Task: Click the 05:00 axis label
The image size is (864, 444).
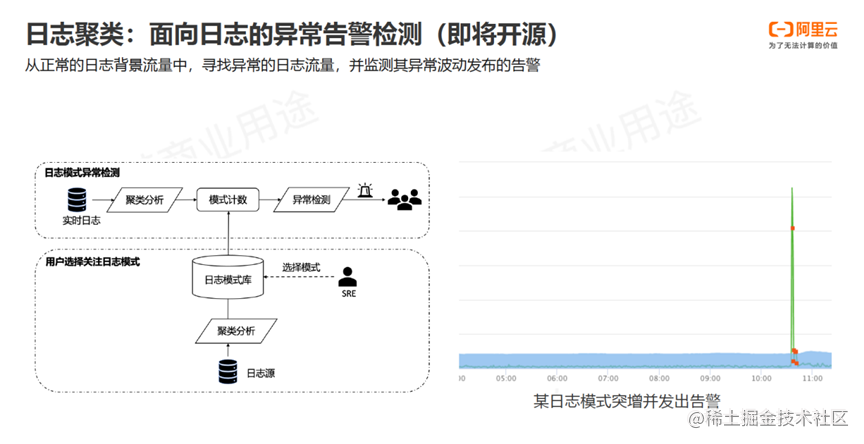Action: pos(506,378)
